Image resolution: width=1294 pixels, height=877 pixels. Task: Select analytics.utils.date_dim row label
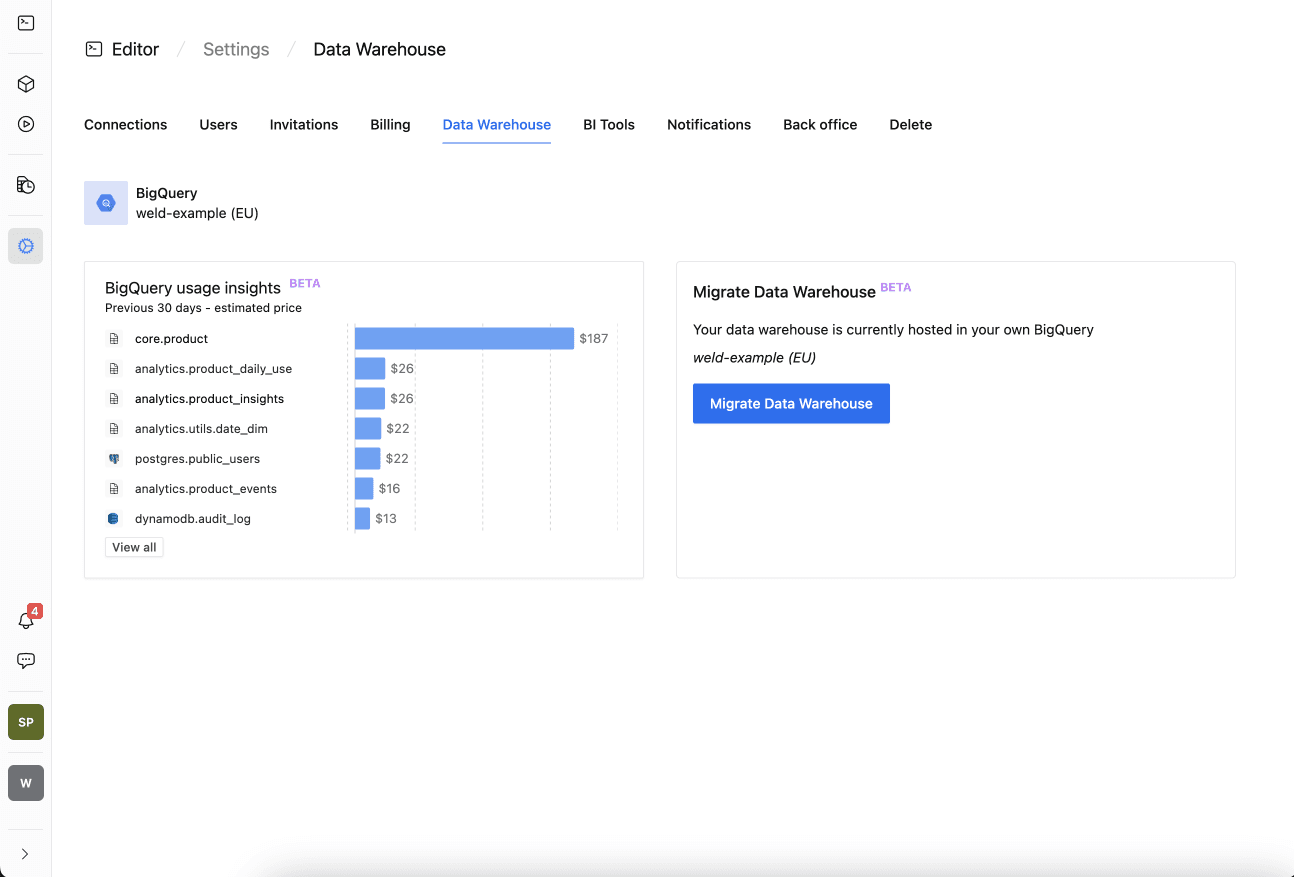(x=201, y=429)
